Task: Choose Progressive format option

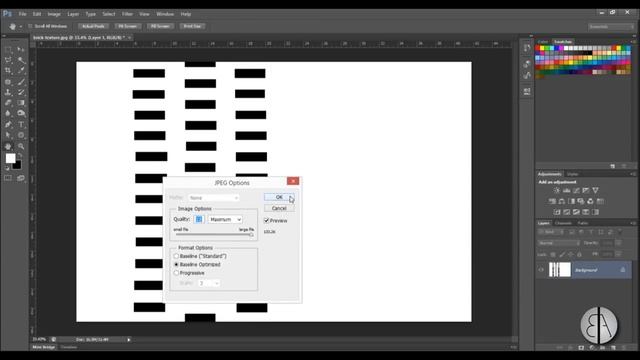Action: 176,273
